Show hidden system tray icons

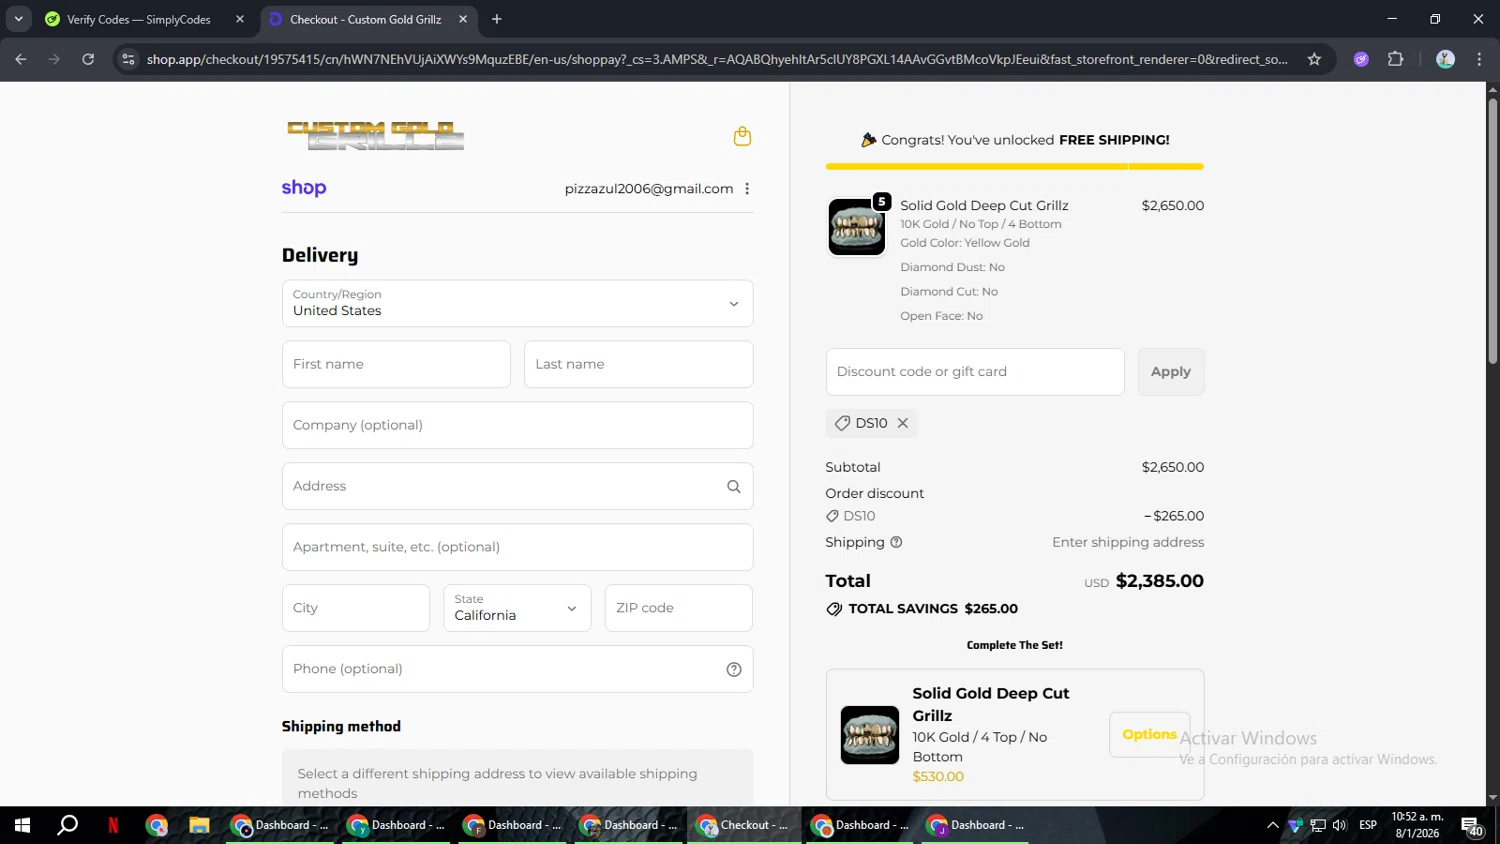(1272, 826)
